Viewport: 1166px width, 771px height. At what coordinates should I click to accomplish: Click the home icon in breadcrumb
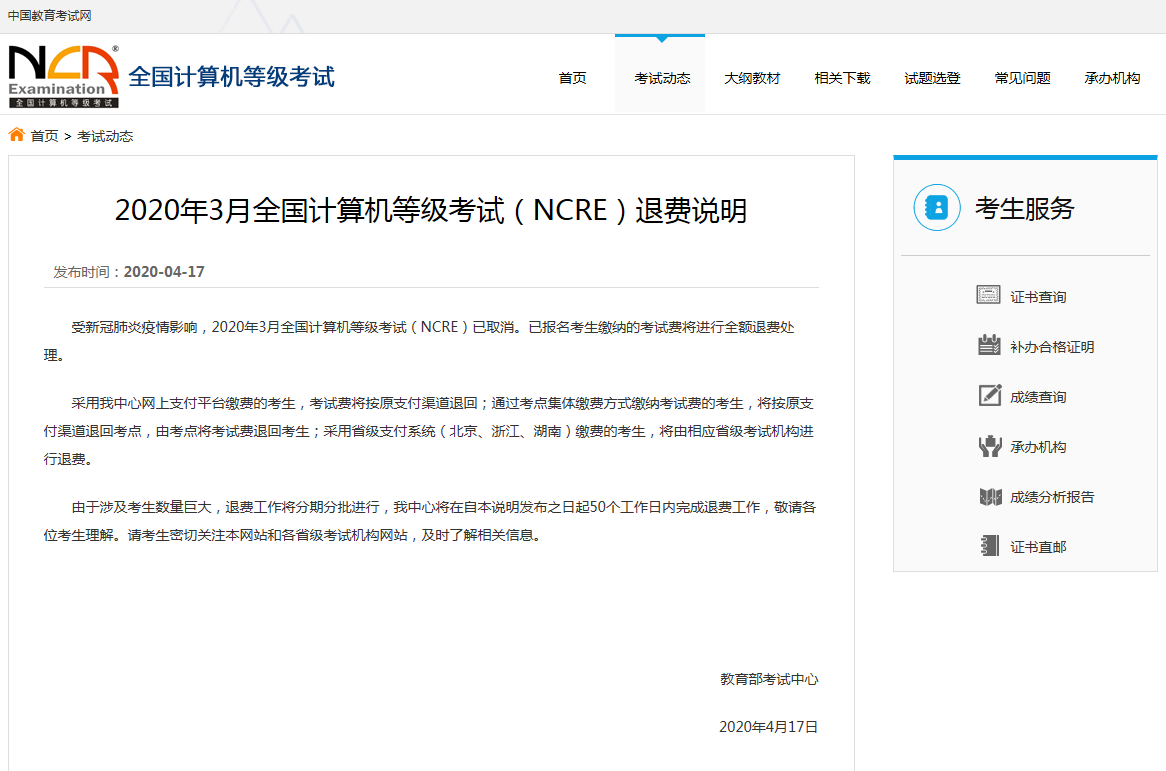[17, 135]
